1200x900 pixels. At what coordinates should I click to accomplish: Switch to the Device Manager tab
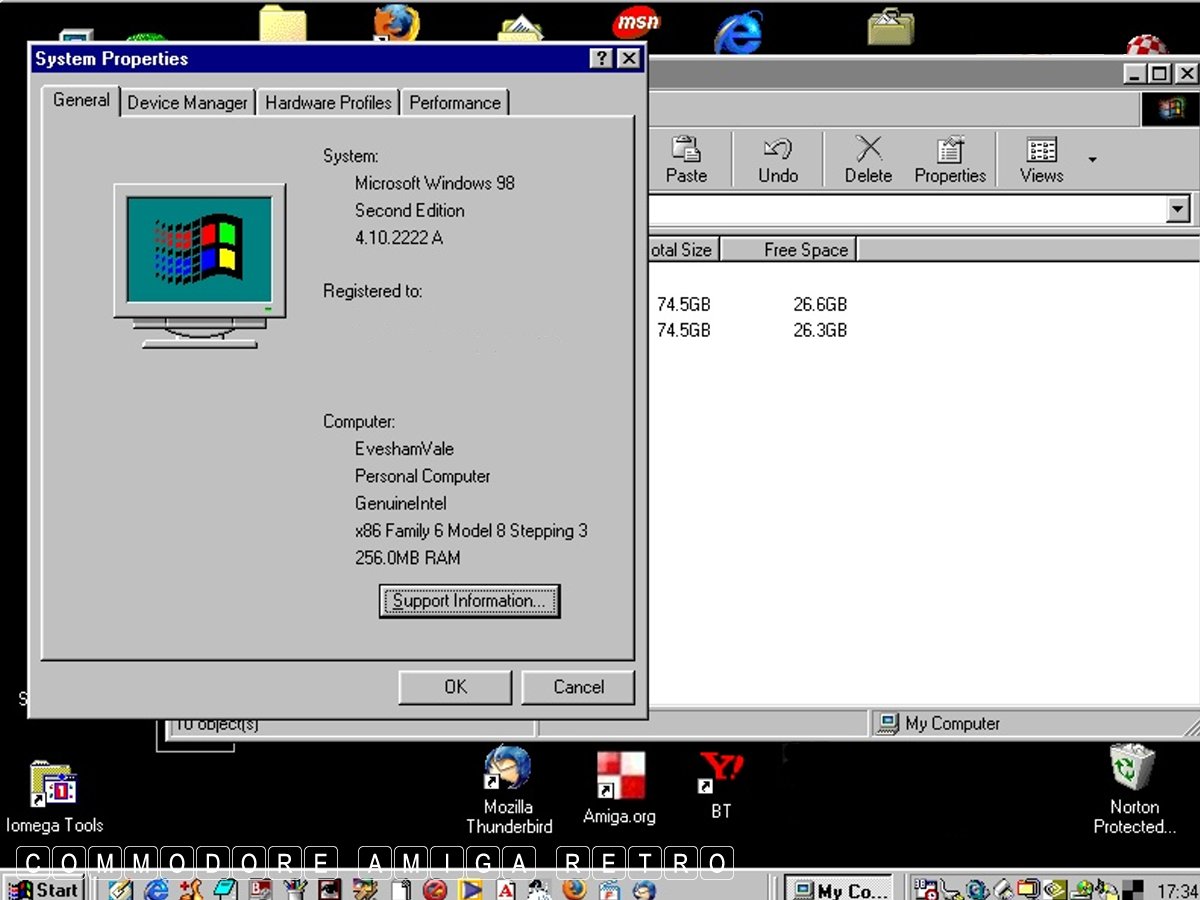(x=187, y=103)
